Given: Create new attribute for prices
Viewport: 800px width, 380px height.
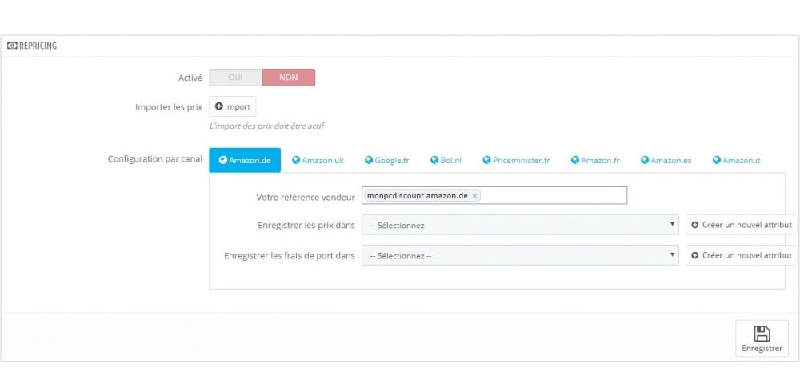Looking at the screenshot, I should tap(742, 224).
